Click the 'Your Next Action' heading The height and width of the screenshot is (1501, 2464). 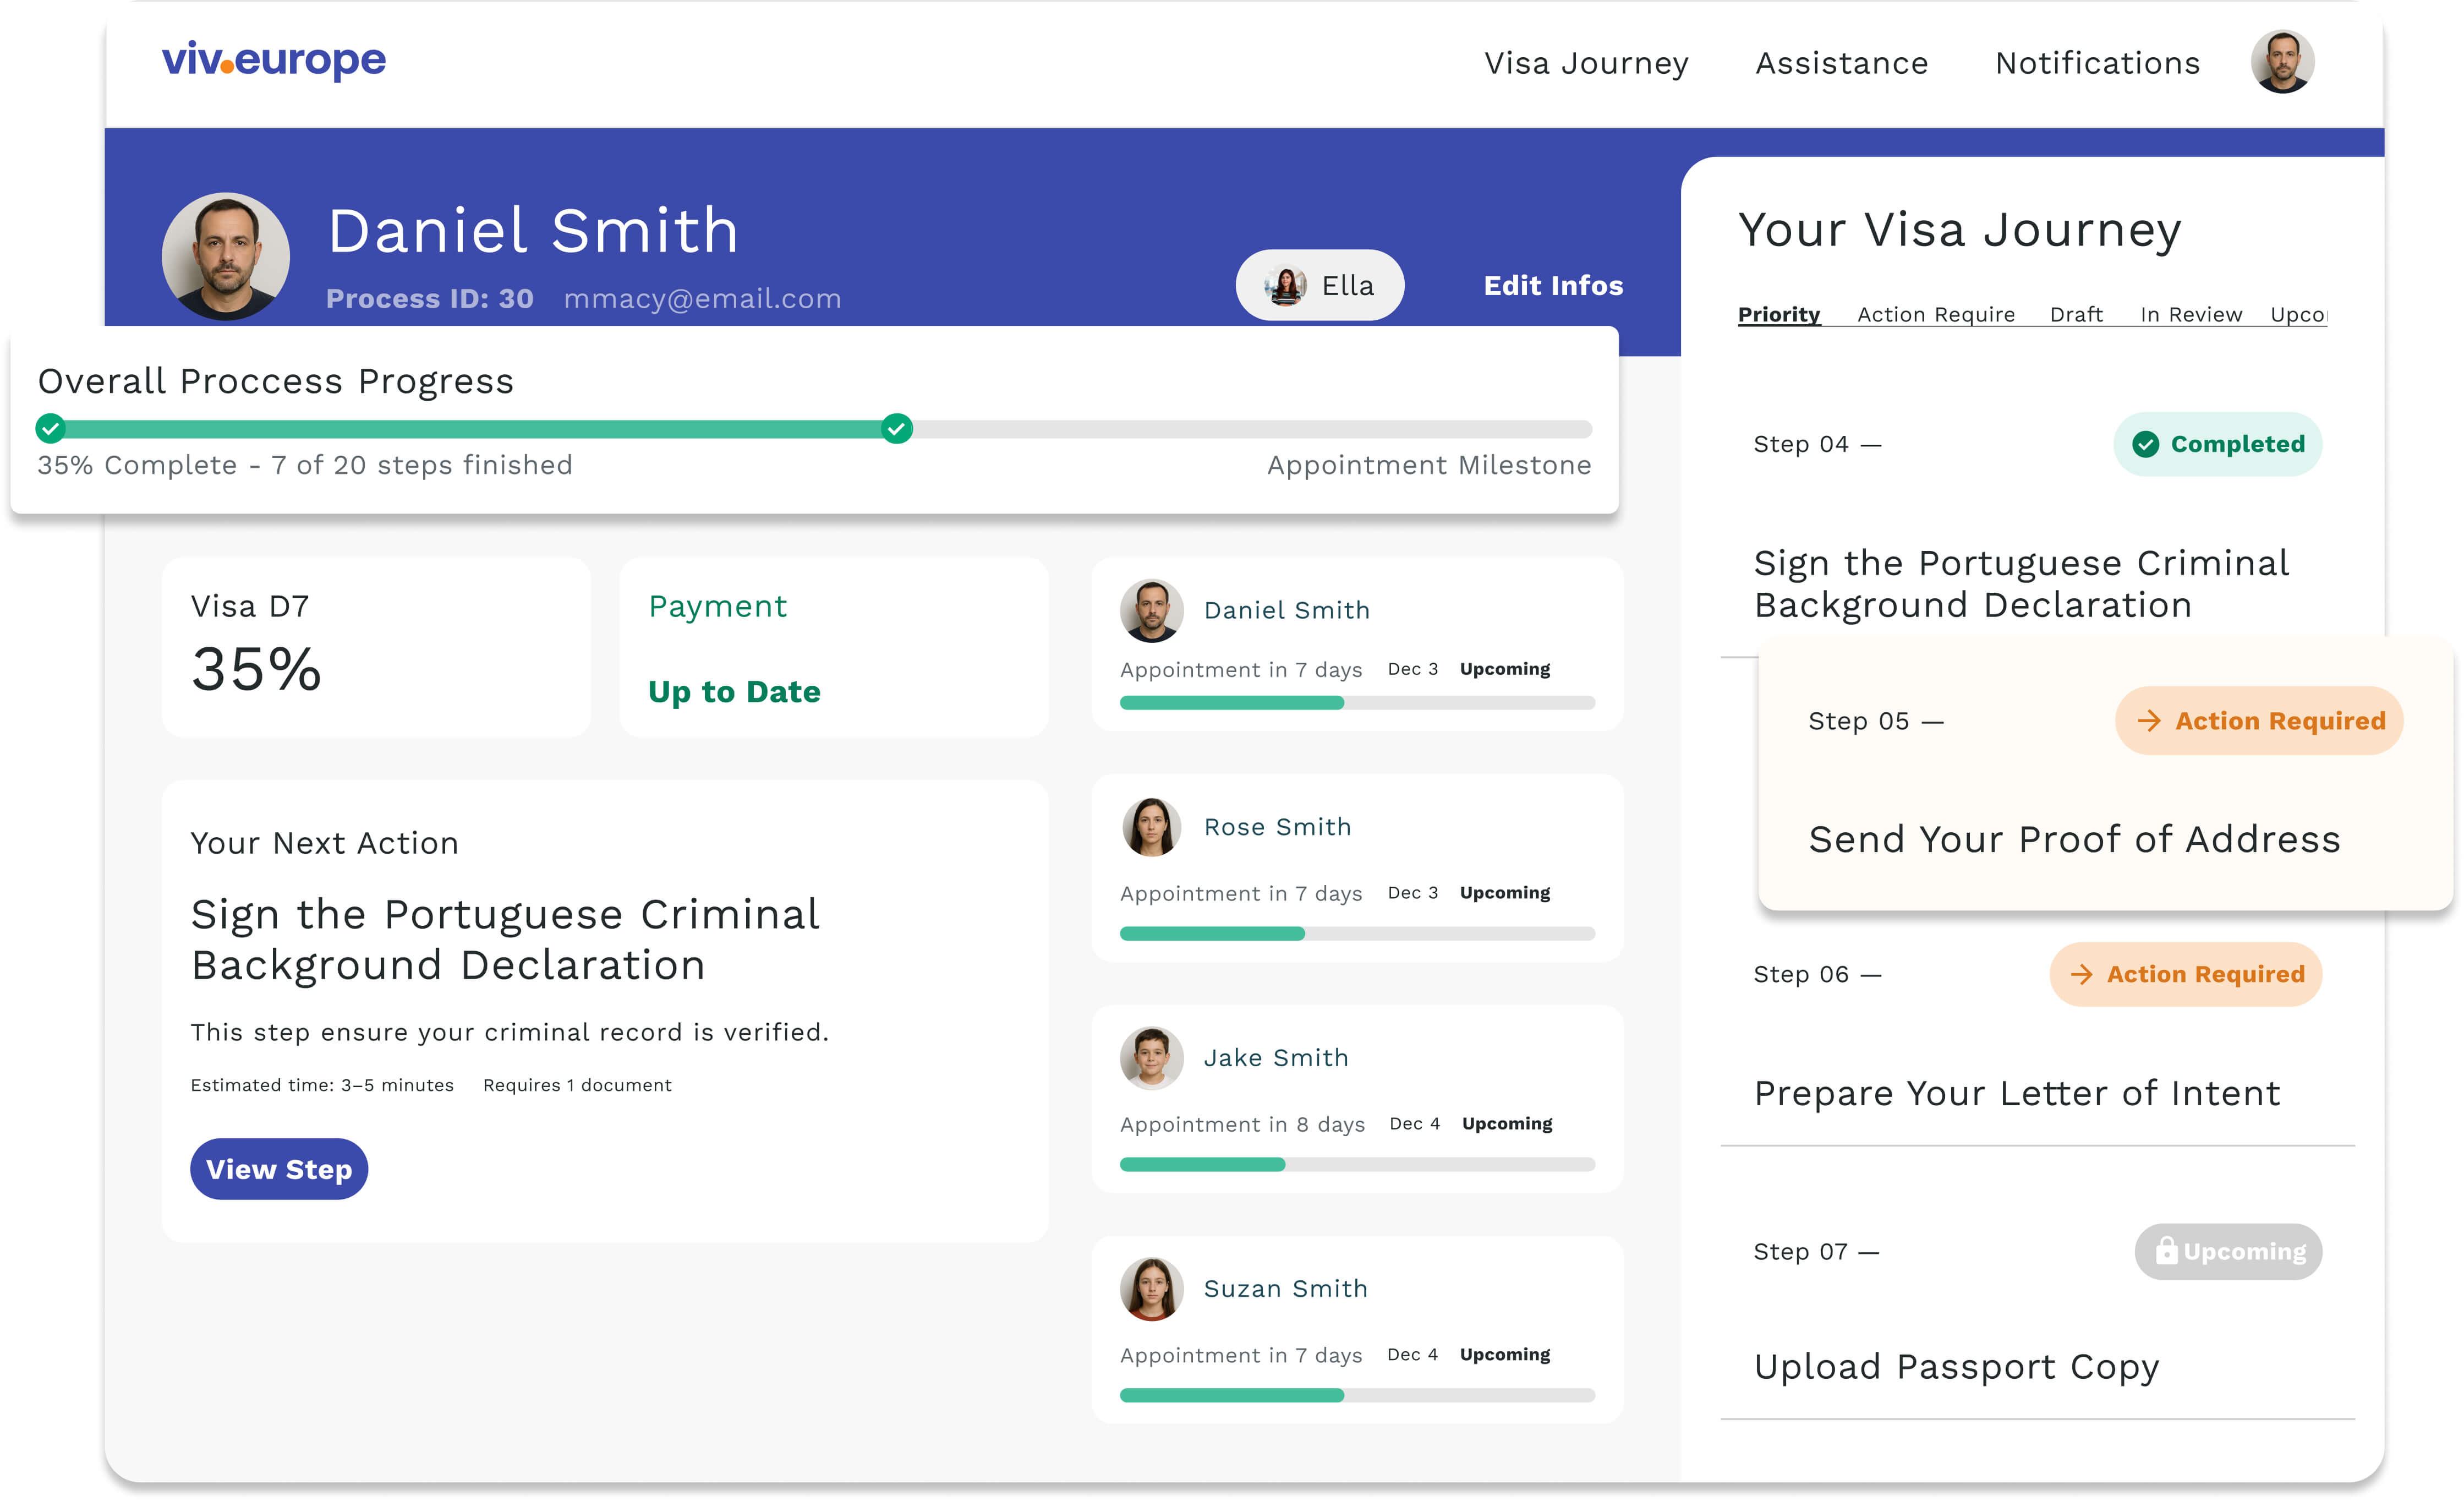click(x=325, y=843)
